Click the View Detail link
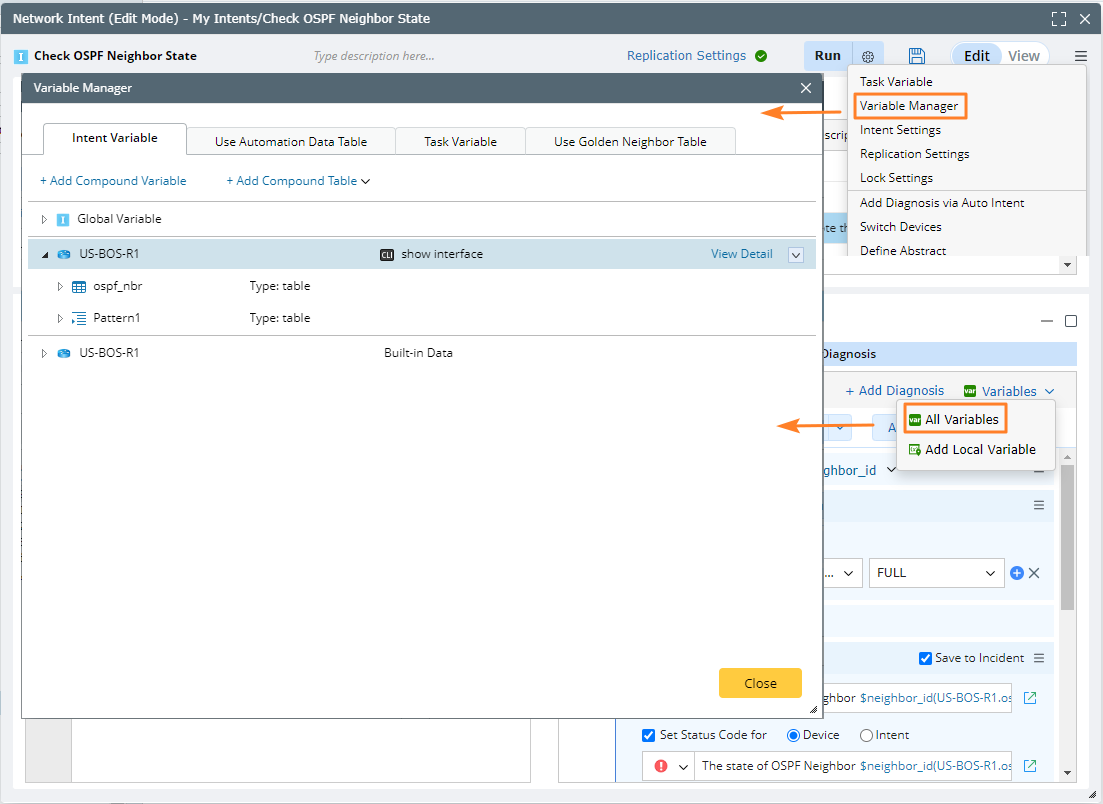The height and width of the screenshot is (804, 1103). 741,254
